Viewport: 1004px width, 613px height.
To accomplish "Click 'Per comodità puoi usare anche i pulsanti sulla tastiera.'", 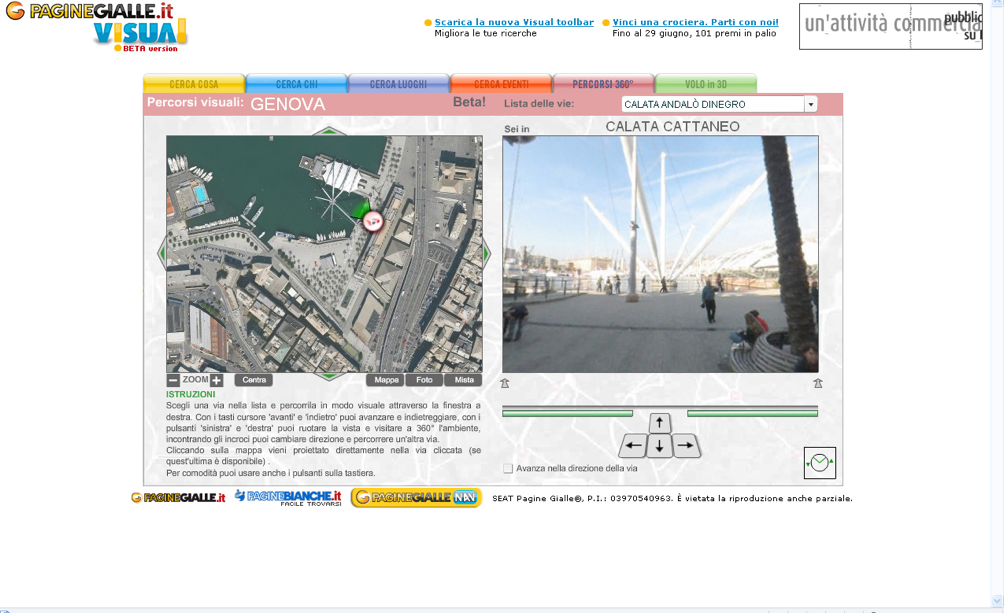I will [x=270, y=473].
